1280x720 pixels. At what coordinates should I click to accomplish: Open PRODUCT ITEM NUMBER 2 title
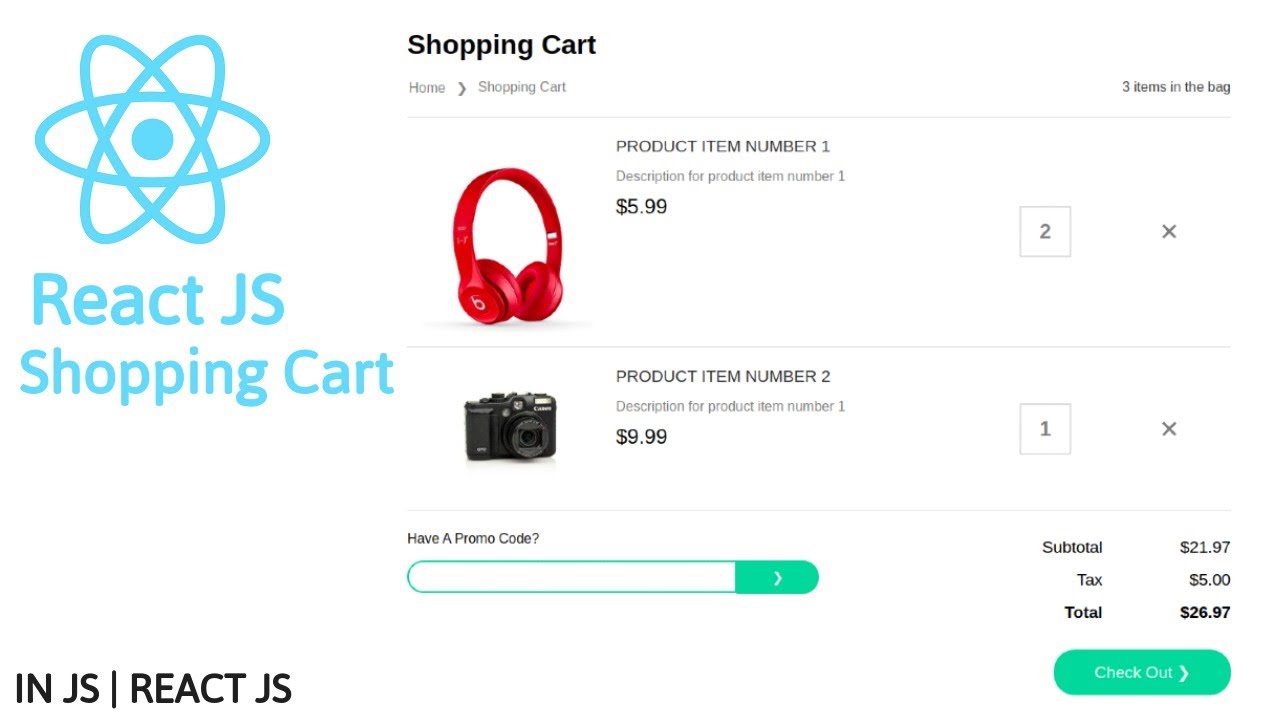pos(723,377)
